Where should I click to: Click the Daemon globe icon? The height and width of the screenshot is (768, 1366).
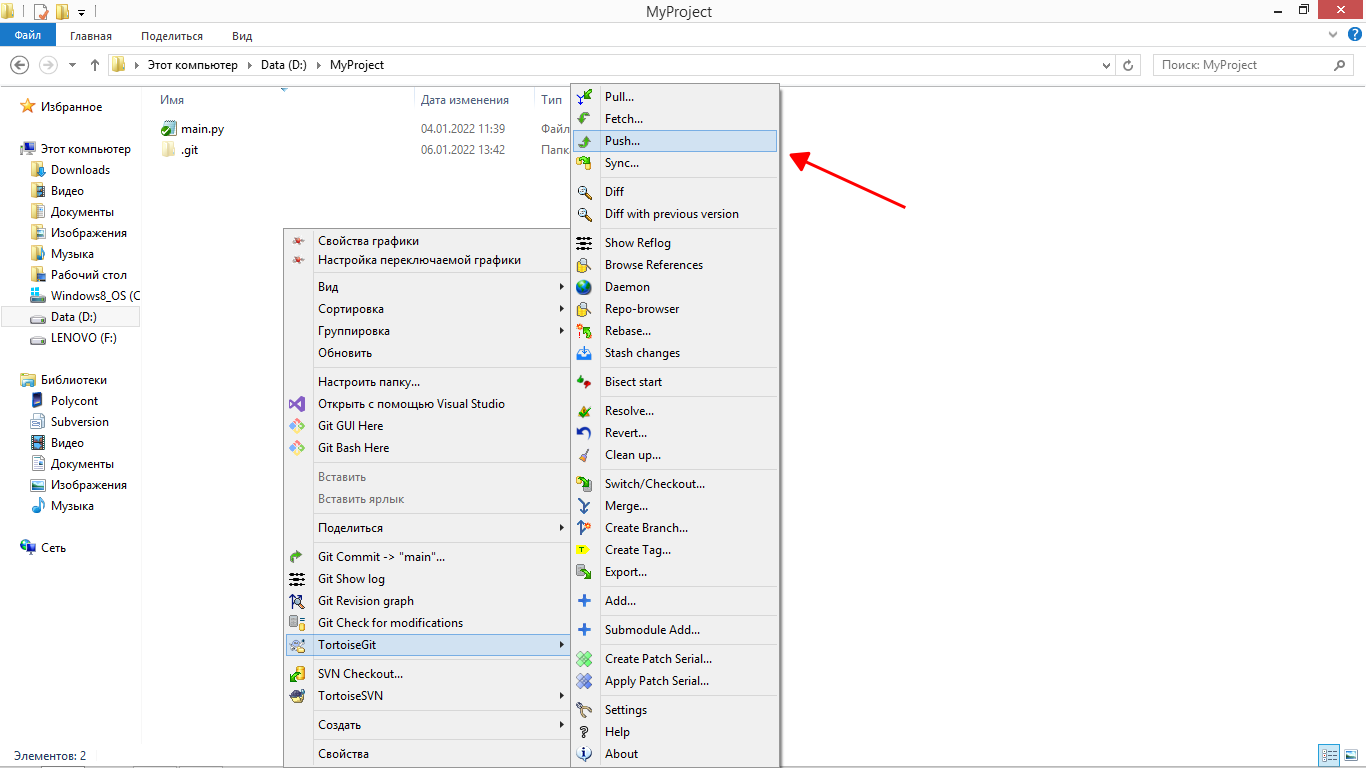click(585, 287)
